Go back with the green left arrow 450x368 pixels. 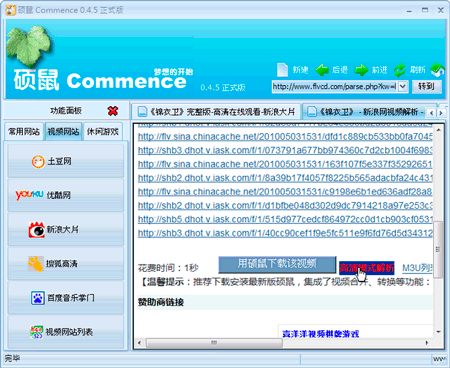(322, 70)
